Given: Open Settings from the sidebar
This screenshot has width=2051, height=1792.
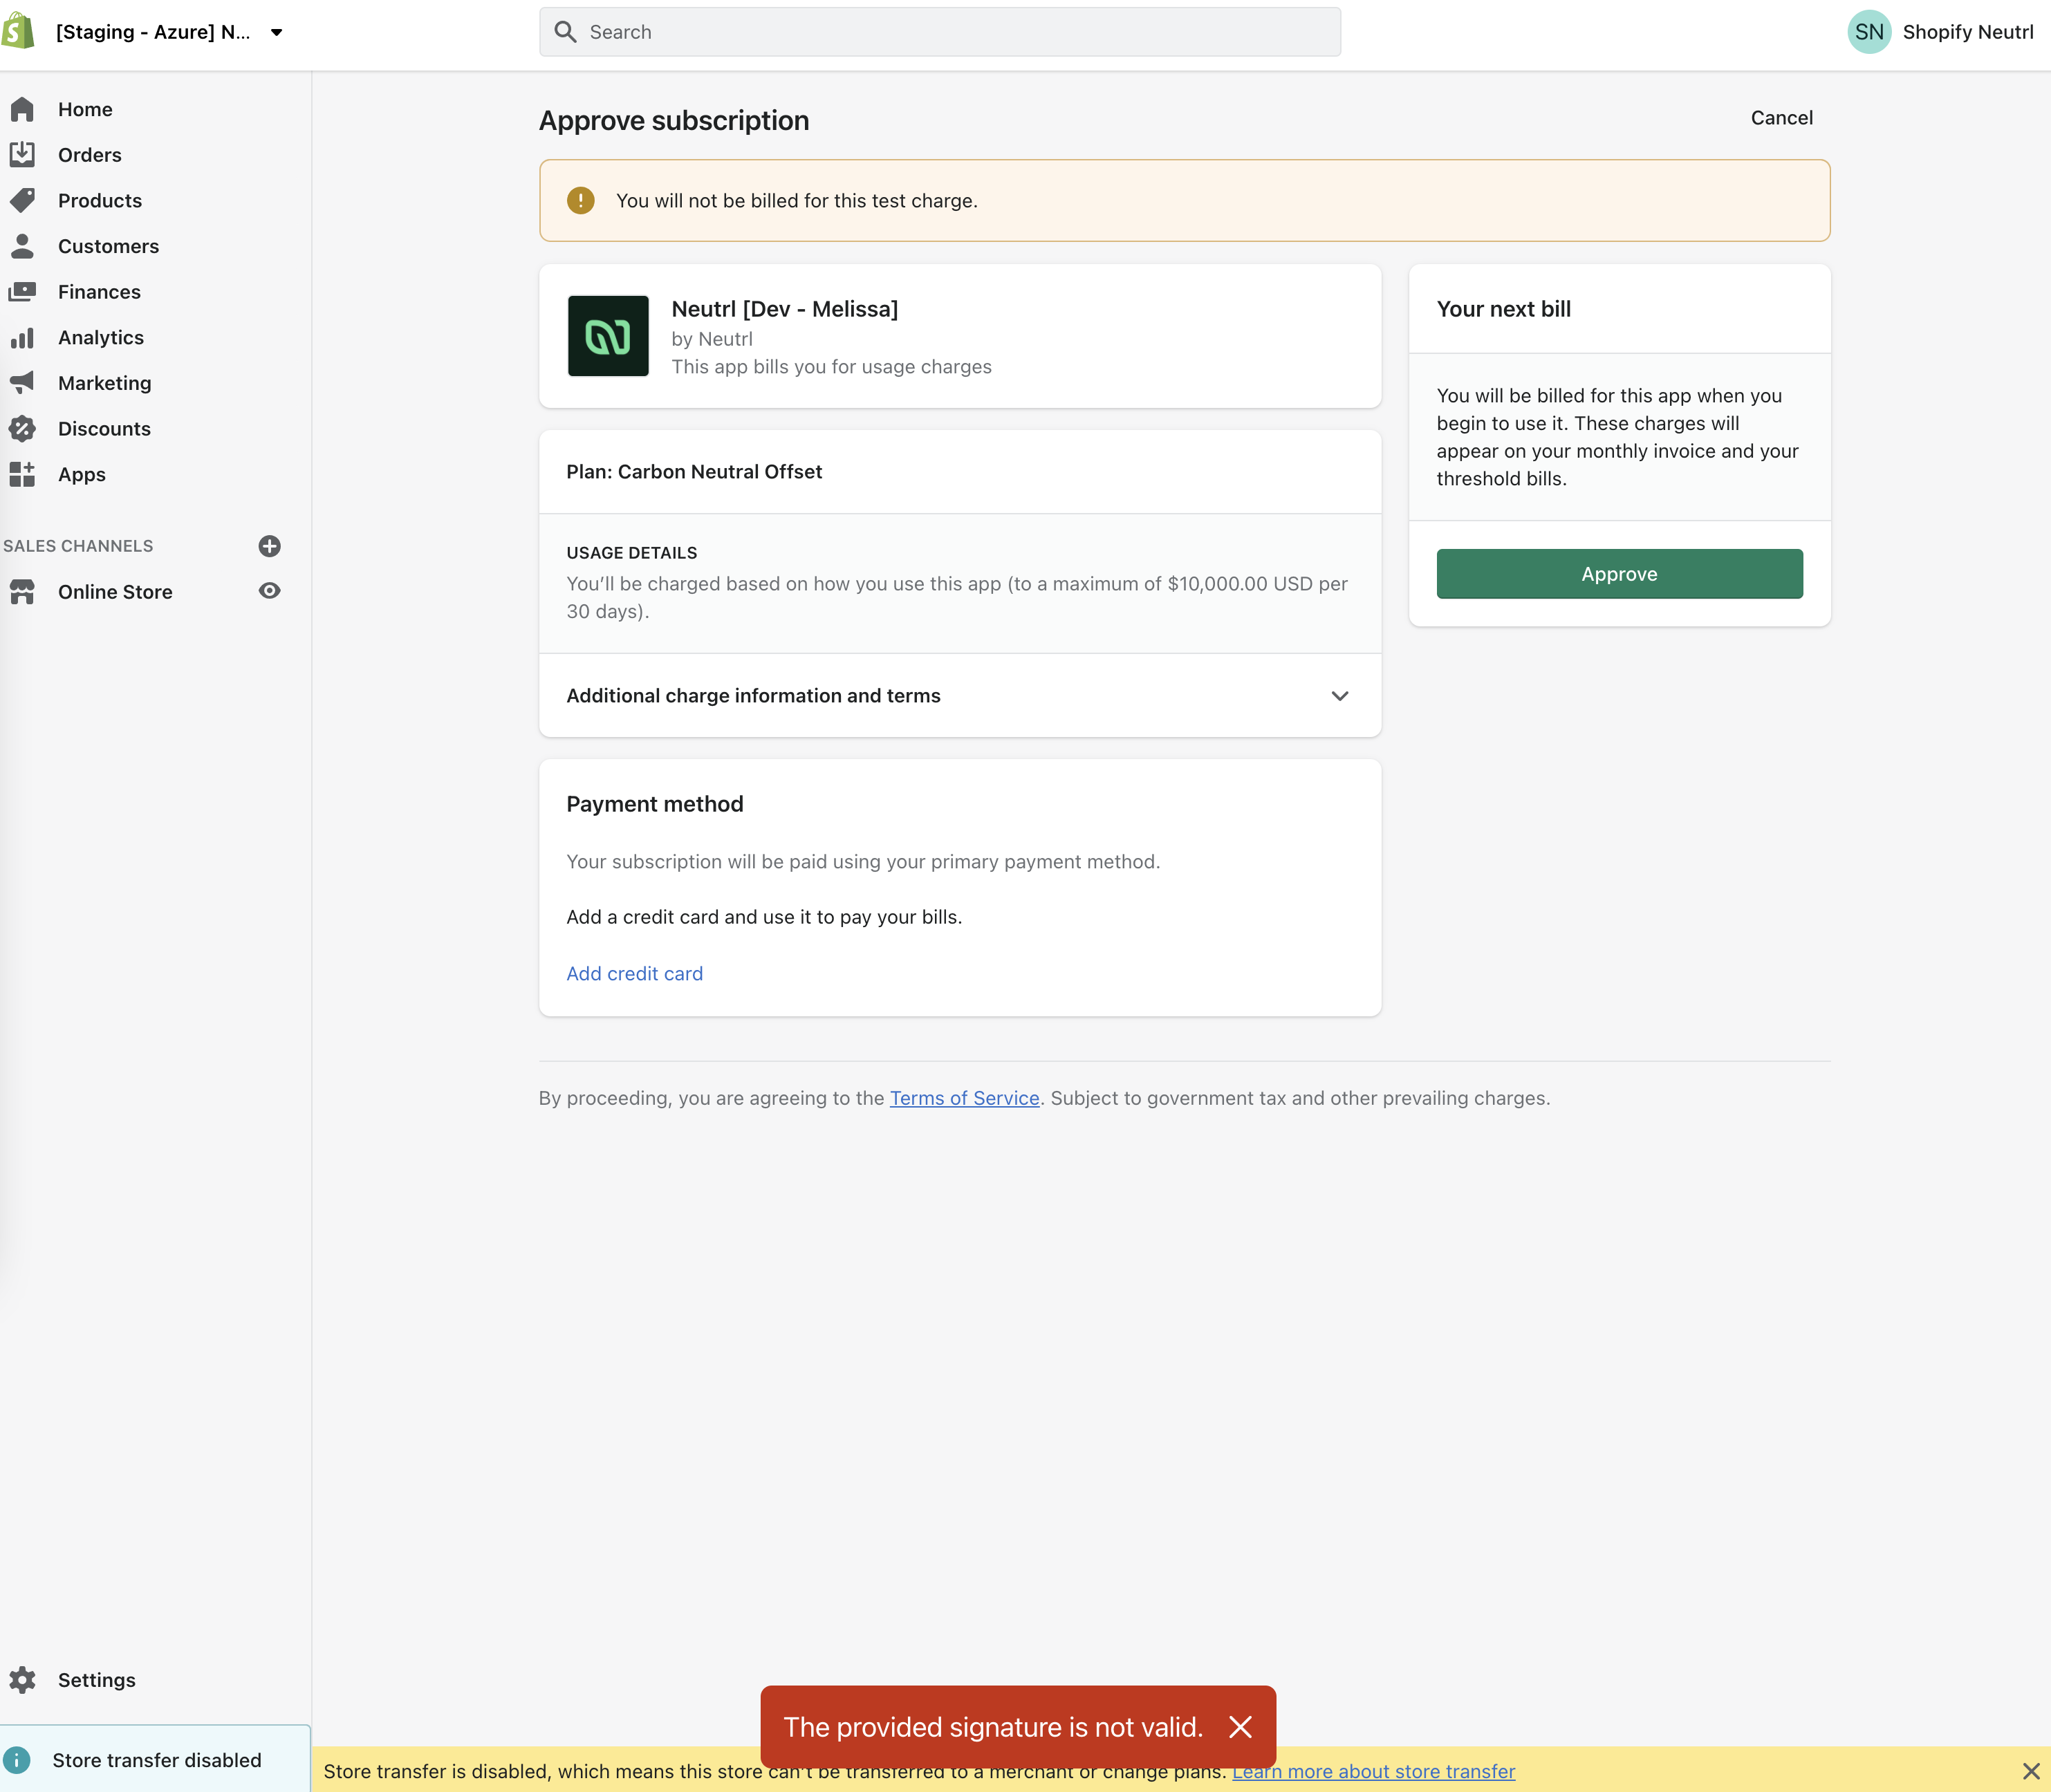Looking at the screenshot, I should point(97,1680).
